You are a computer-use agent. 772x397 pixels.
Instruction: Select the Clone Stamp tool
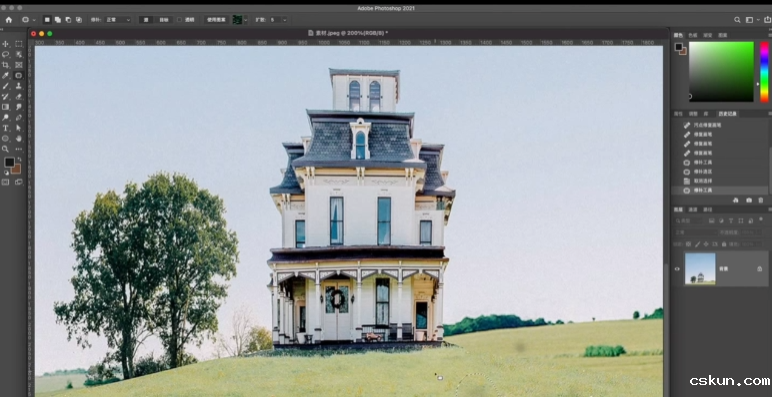pyautogui.click(x=19, y=86)
